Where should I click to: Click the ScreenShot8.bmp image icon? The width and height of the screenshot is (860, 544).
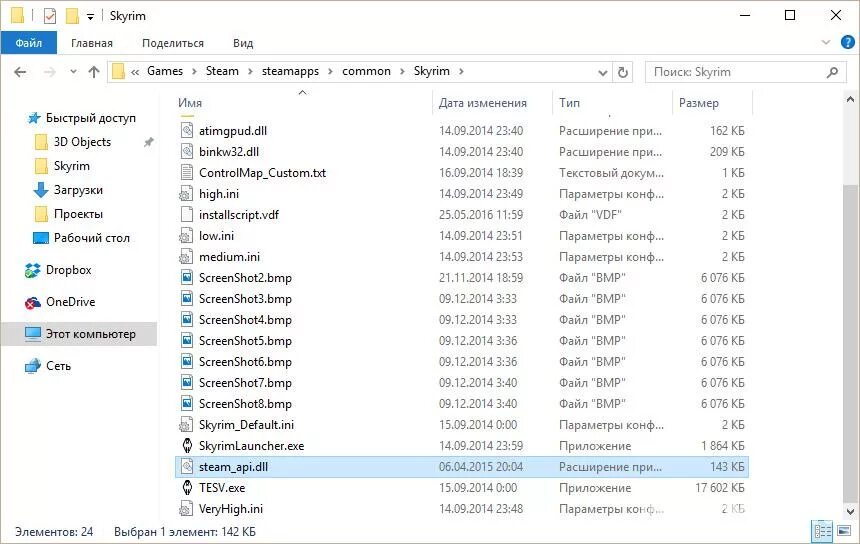[x=187, y=404]
